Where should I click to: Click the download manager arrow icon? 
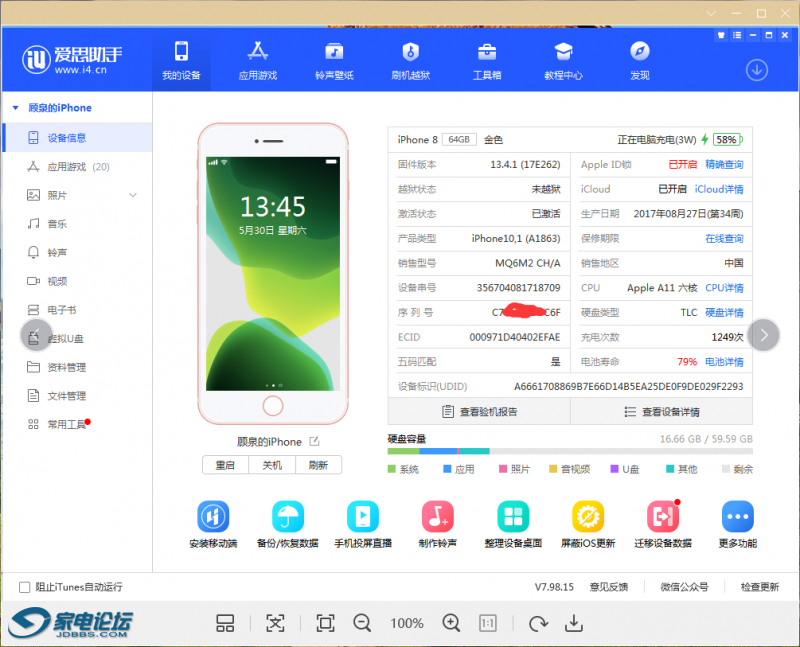click(x=757, y=70)
